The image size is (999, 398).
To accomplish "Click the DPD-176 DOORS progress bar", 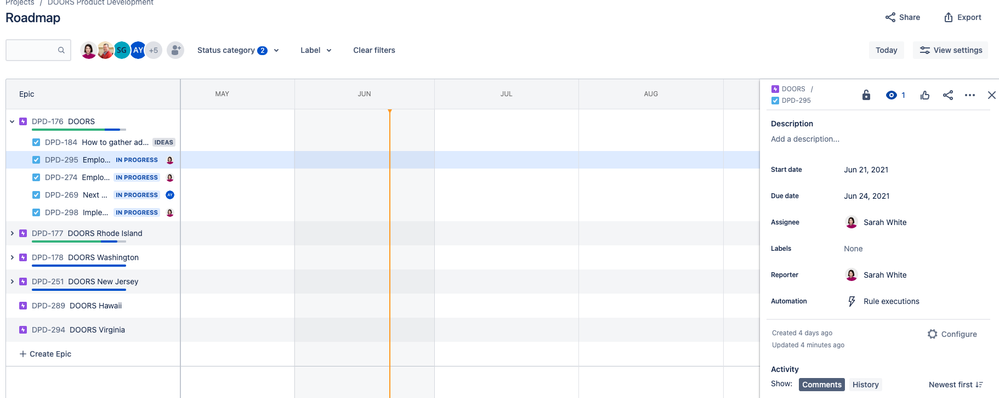I will (x=79, y=129).
